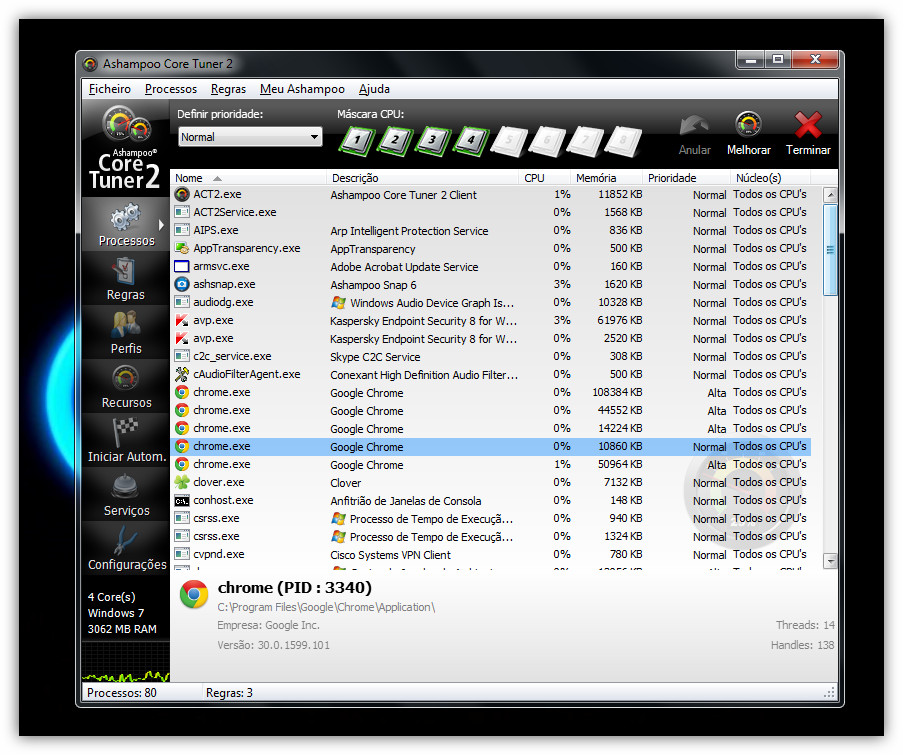Screen dimensions: 917x755
Task: Open the Ajuda menu
Action: pyautogui.click(x=374, y=89)
